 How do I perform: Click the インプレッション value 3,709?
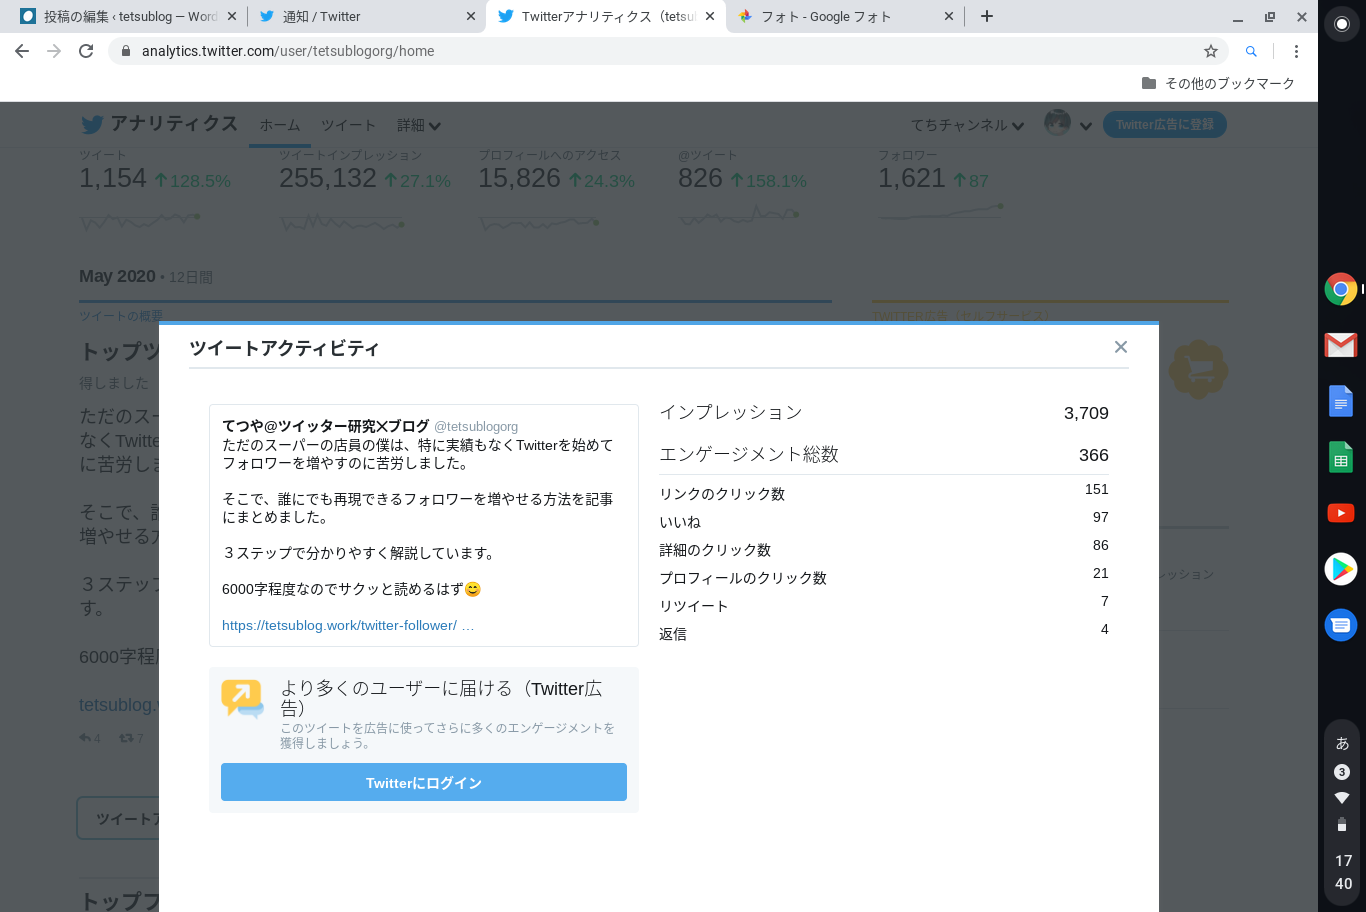(1086, 413)
